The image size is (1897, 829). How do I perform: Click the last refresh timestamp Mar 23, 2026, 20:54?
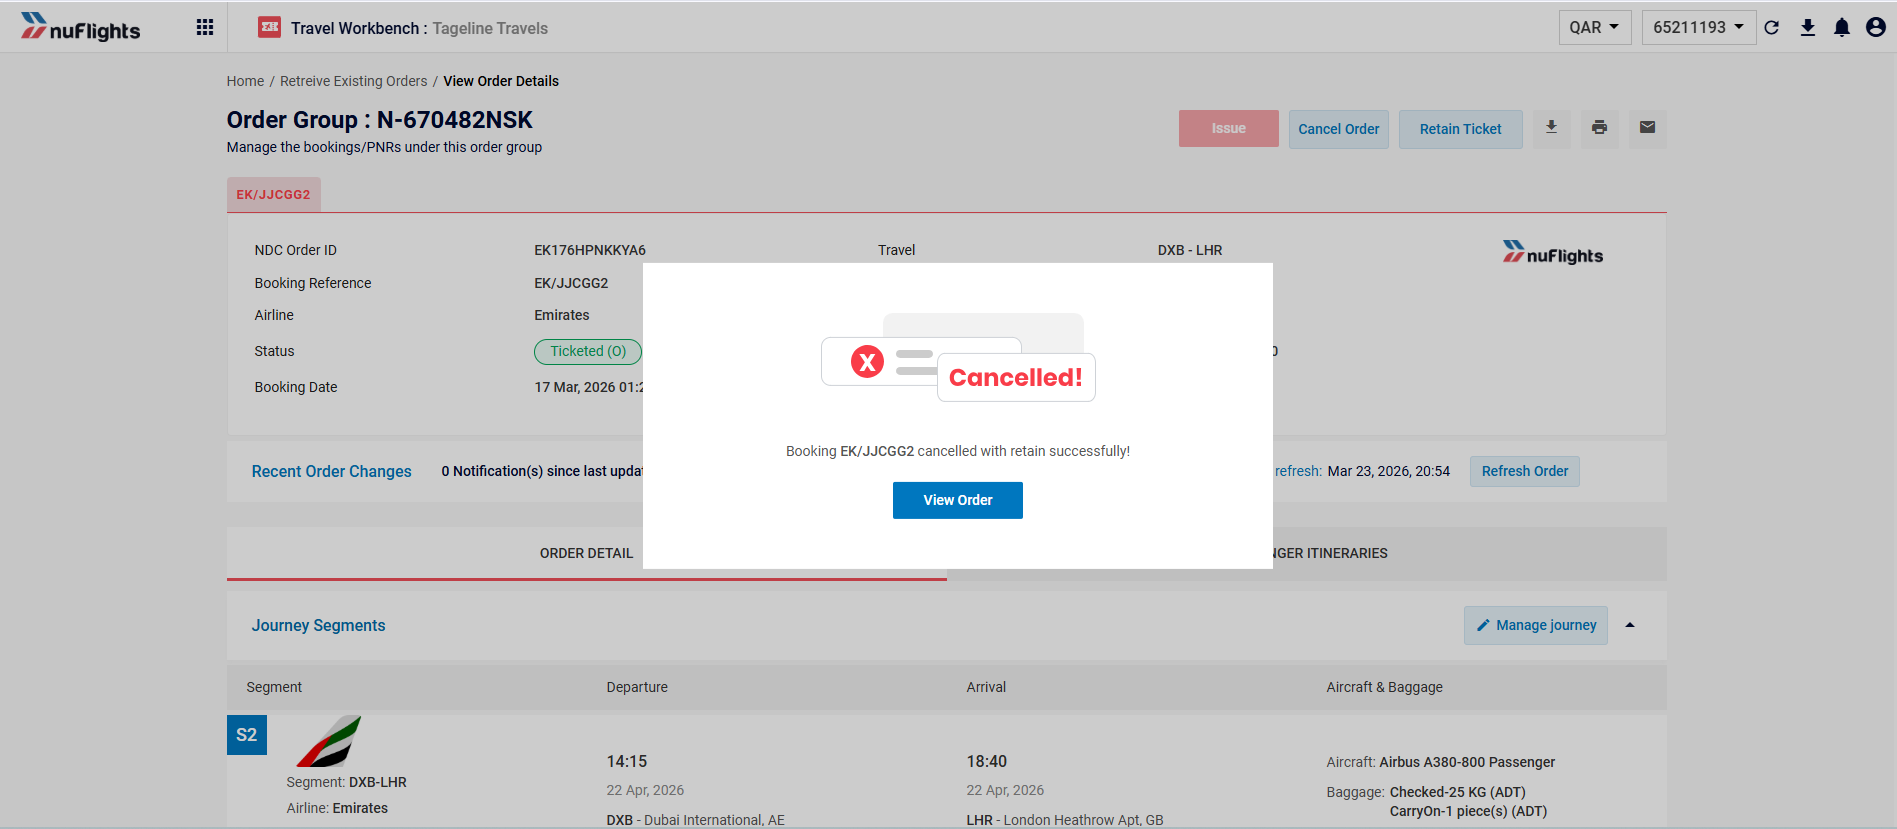1388,471
